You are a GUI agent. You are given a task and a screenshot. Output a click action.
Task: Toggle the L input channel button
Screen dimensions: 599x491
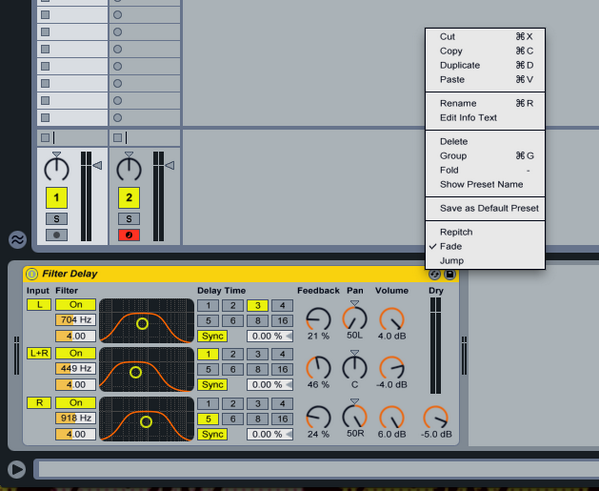point(39,305)
